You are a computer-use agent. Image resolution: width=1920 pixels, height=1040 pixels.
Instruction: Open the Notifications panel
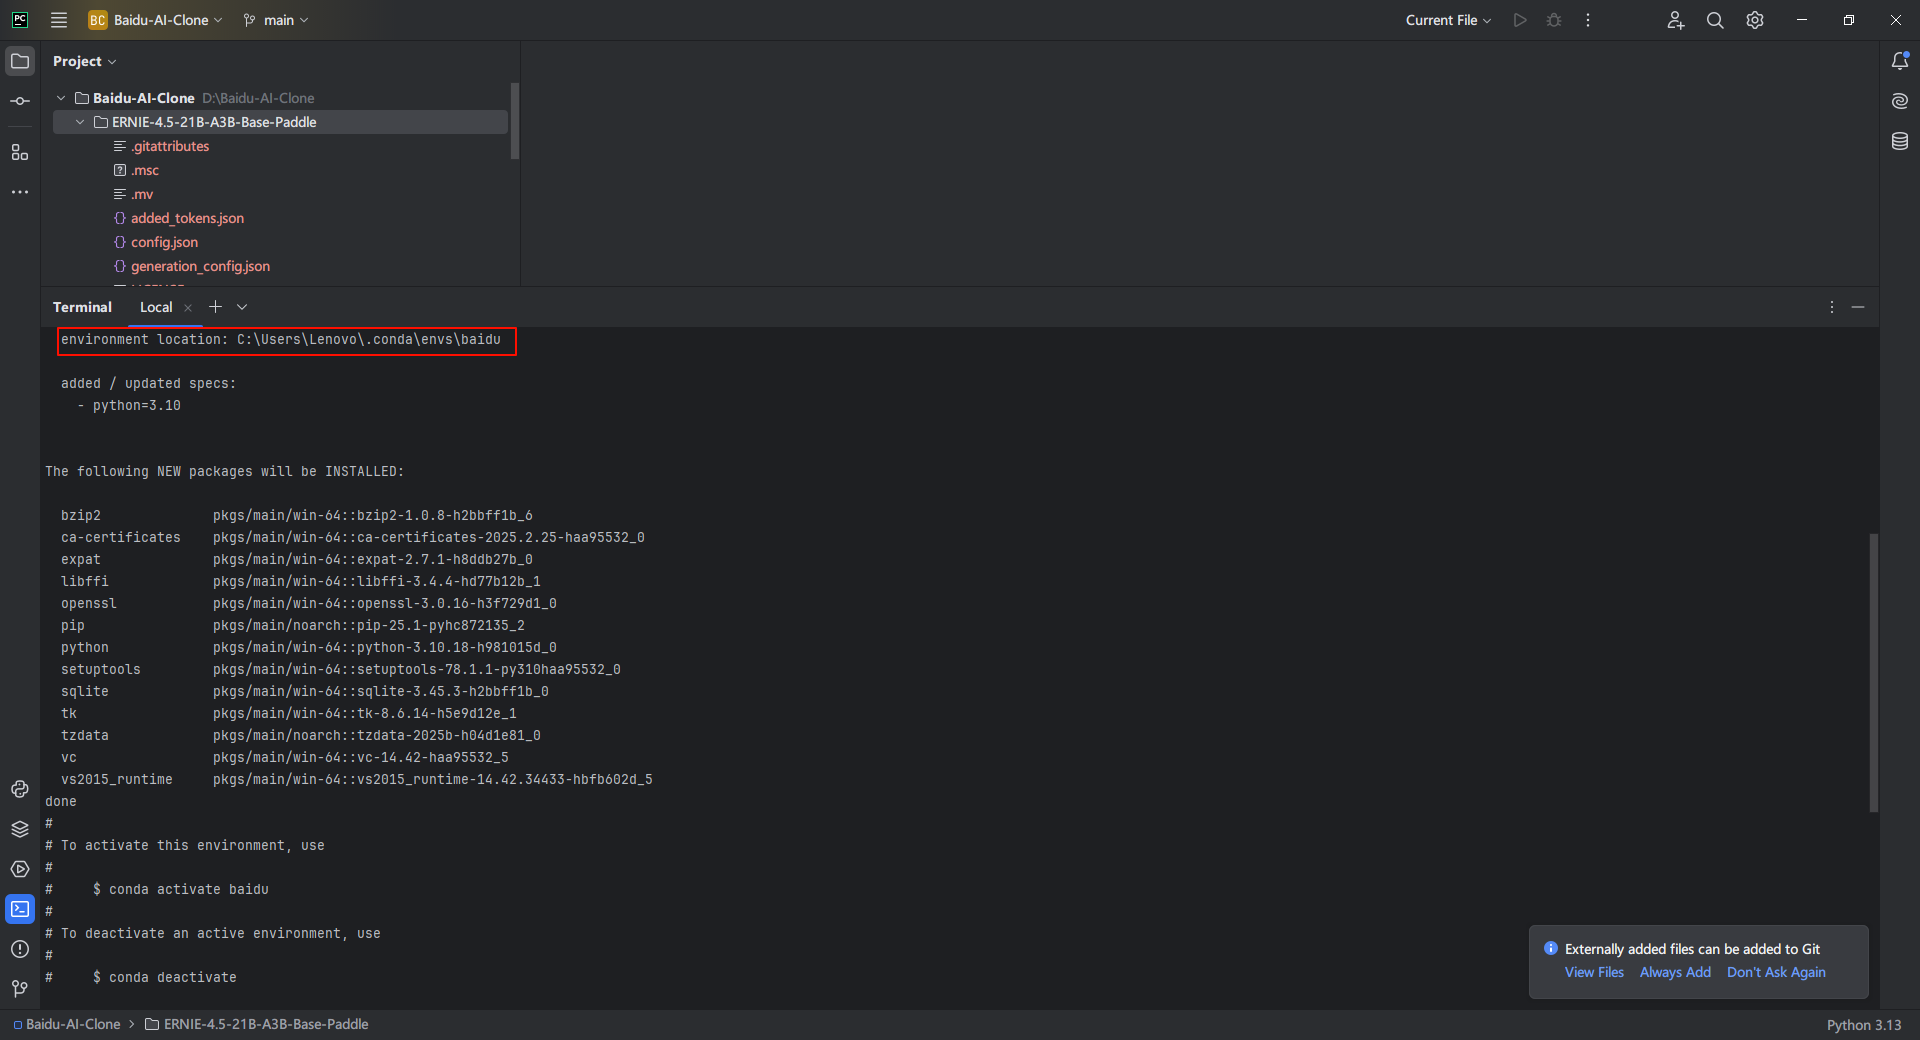pyautogui.click(x=1900, y=61)
